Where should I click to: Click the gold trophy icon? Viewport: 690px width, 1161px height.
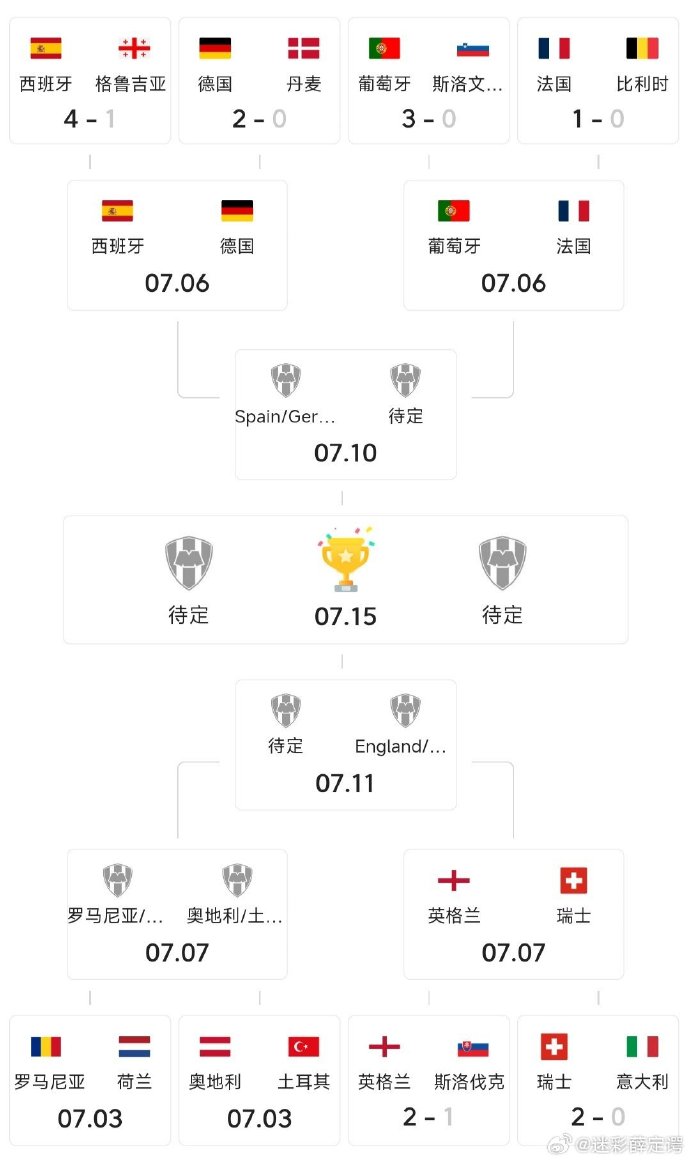(x=346, y=560)
